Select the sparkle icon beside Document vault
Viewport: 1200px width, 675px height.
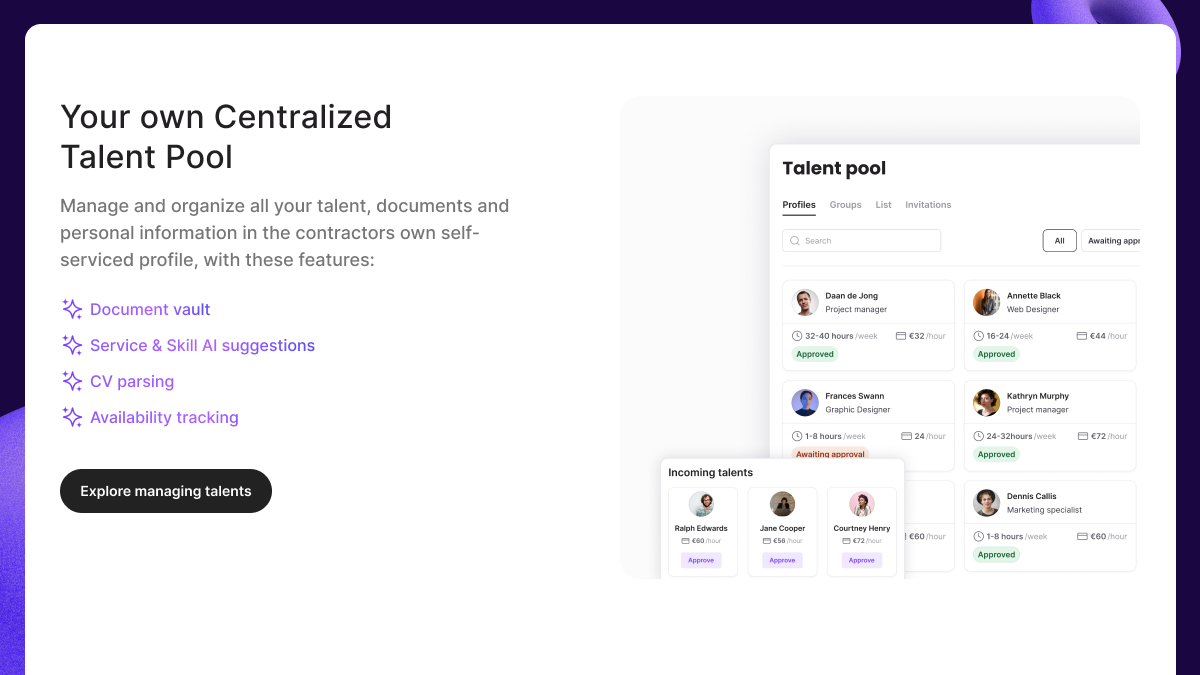coord(71,309)
